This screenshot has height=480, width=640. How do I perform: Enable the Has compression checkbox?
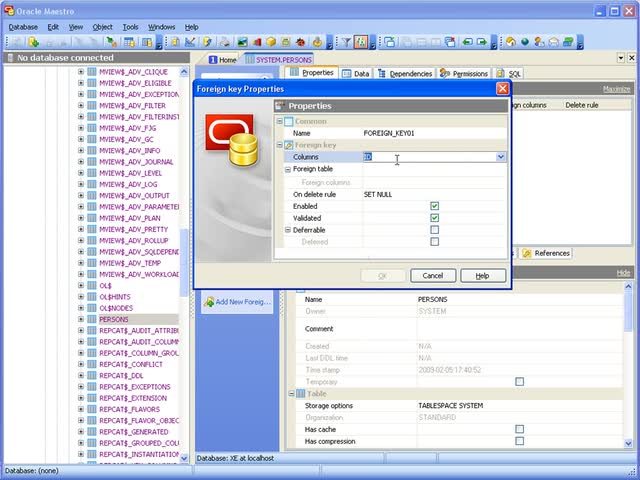[519, 441]
